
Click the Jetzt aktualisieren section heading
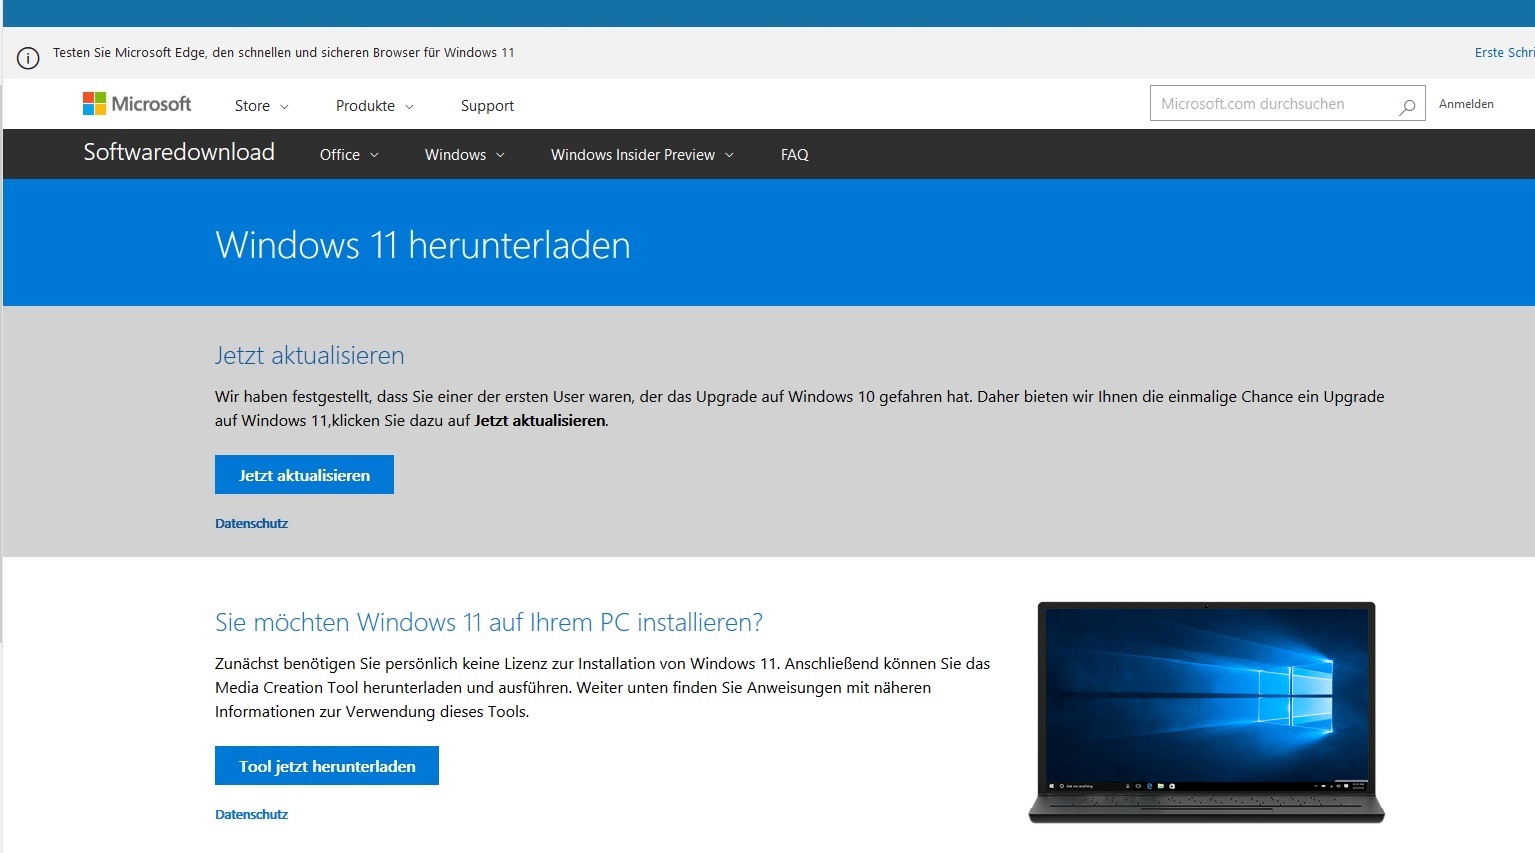tap(310, 356)
